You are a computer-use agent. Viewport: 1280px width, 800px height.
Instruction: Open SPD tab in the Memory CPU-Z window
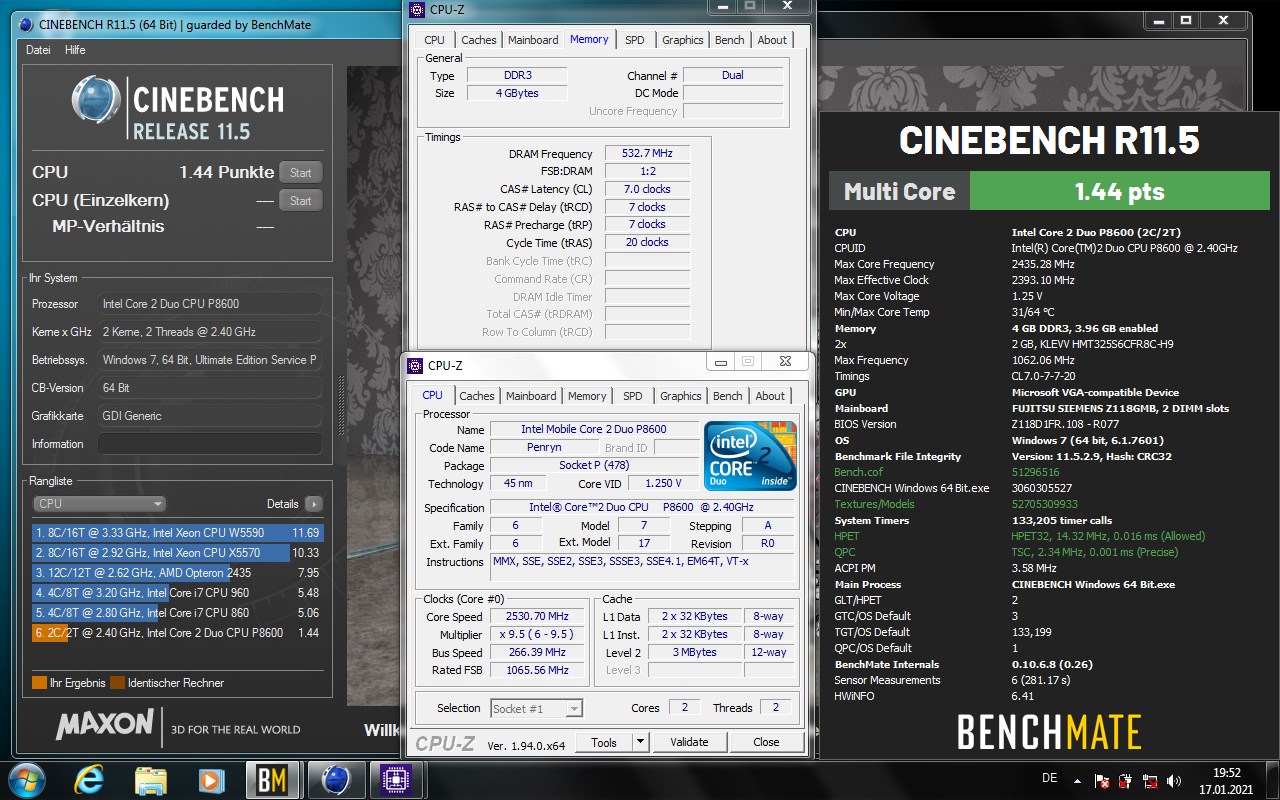[634, 40]
